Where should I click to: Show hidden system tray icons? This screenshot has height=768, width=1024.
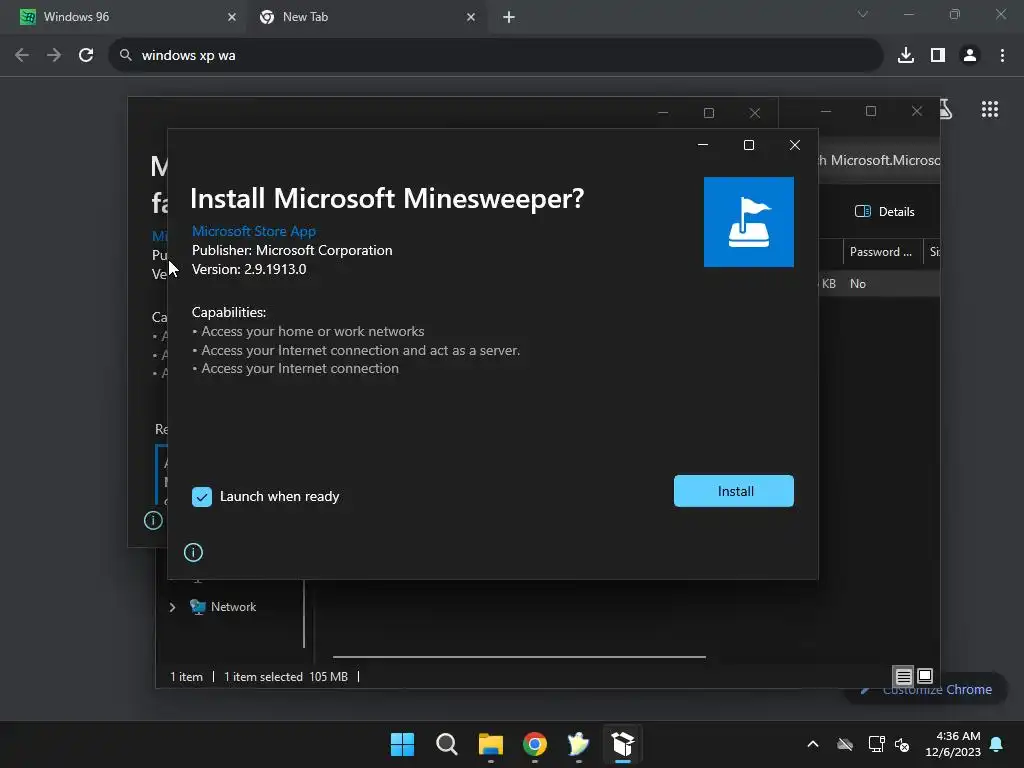(813, 744)
